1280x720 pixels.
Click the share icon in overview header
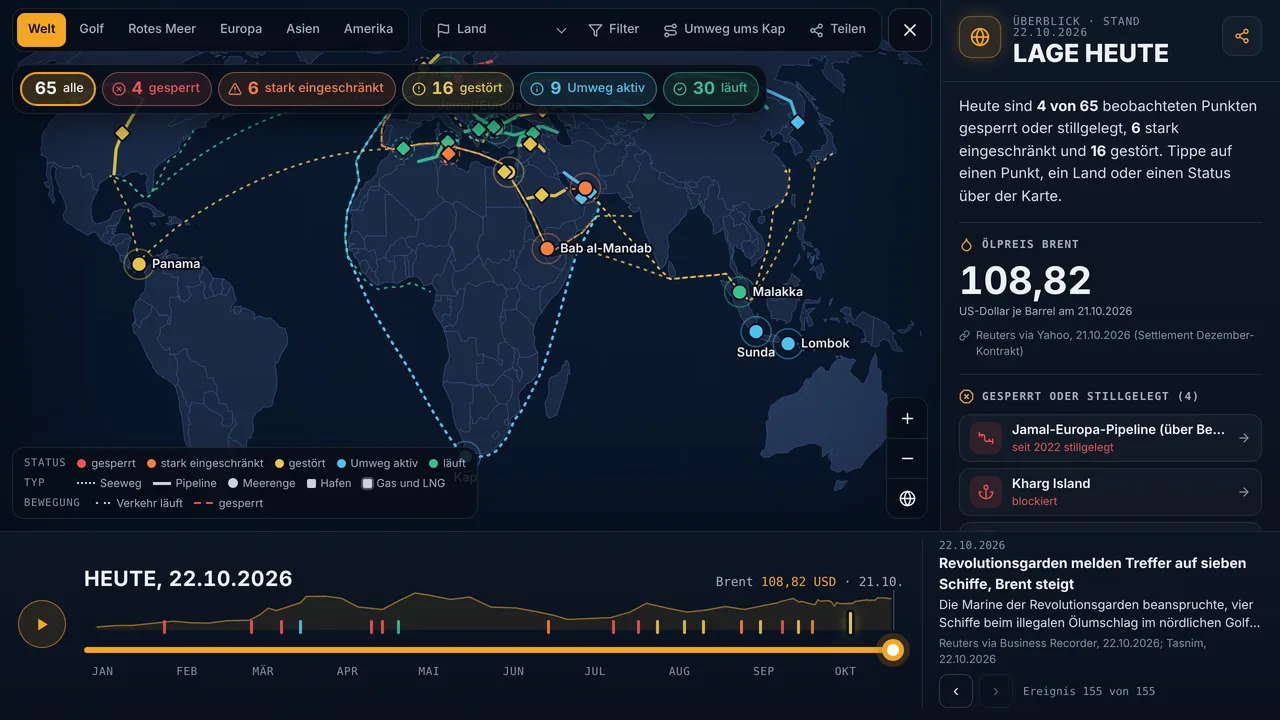click(1242, 36)
